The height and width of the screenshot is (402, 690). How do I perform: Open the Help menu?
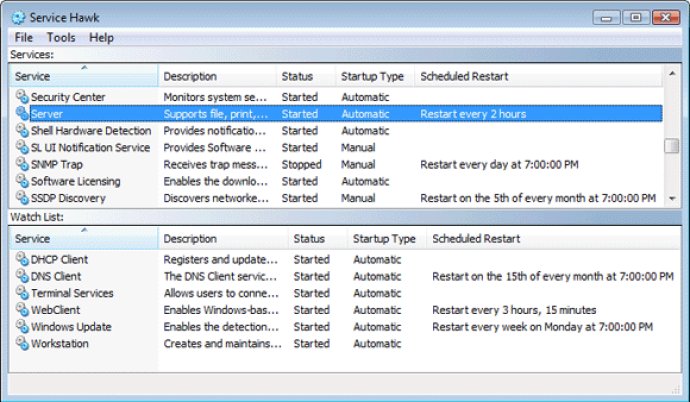[x=101, y=38]
